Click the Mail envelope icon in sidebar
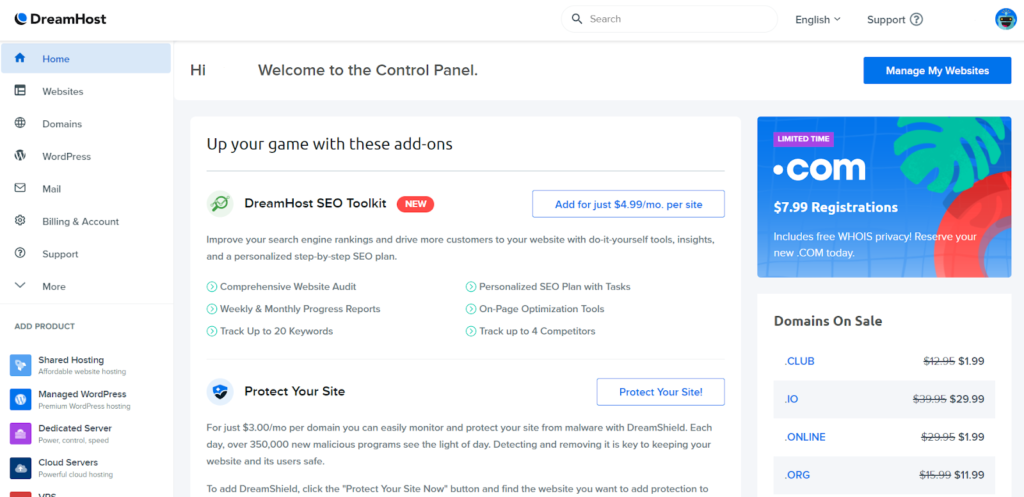The height and width of the screenshot is (497, 1024). 20,188
